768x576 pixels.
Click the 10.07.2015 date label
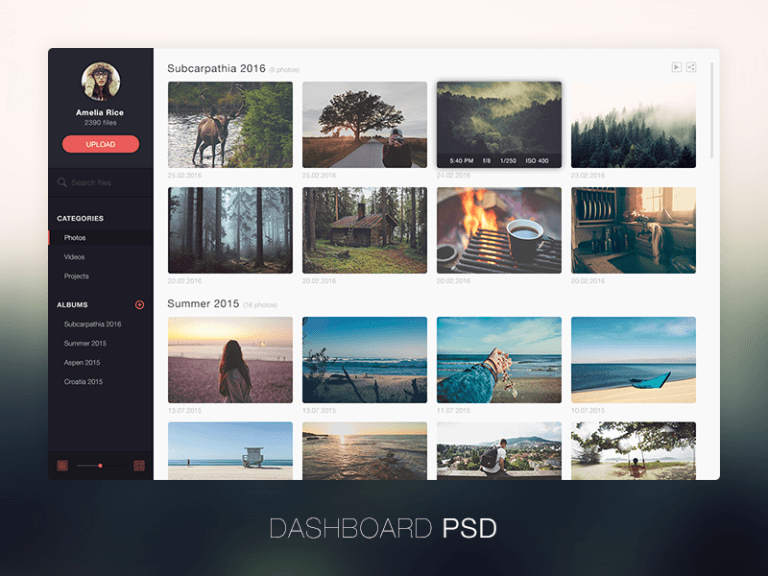click(x=588, y=410)
